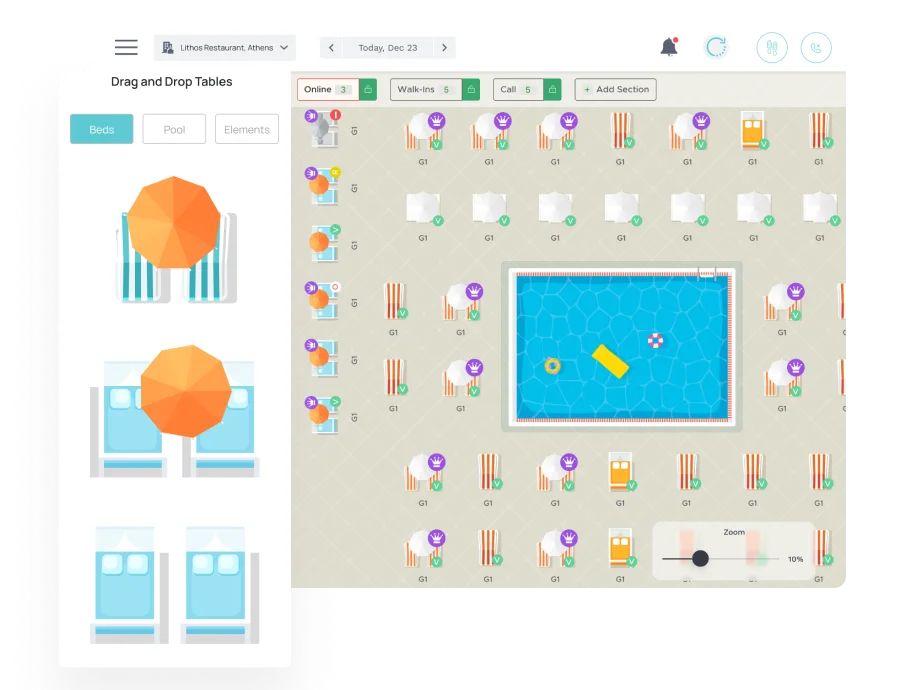Open the date picker showing Today, Dec 23
Viewport: 906px width, 690px height.
[x=388, y=48]
